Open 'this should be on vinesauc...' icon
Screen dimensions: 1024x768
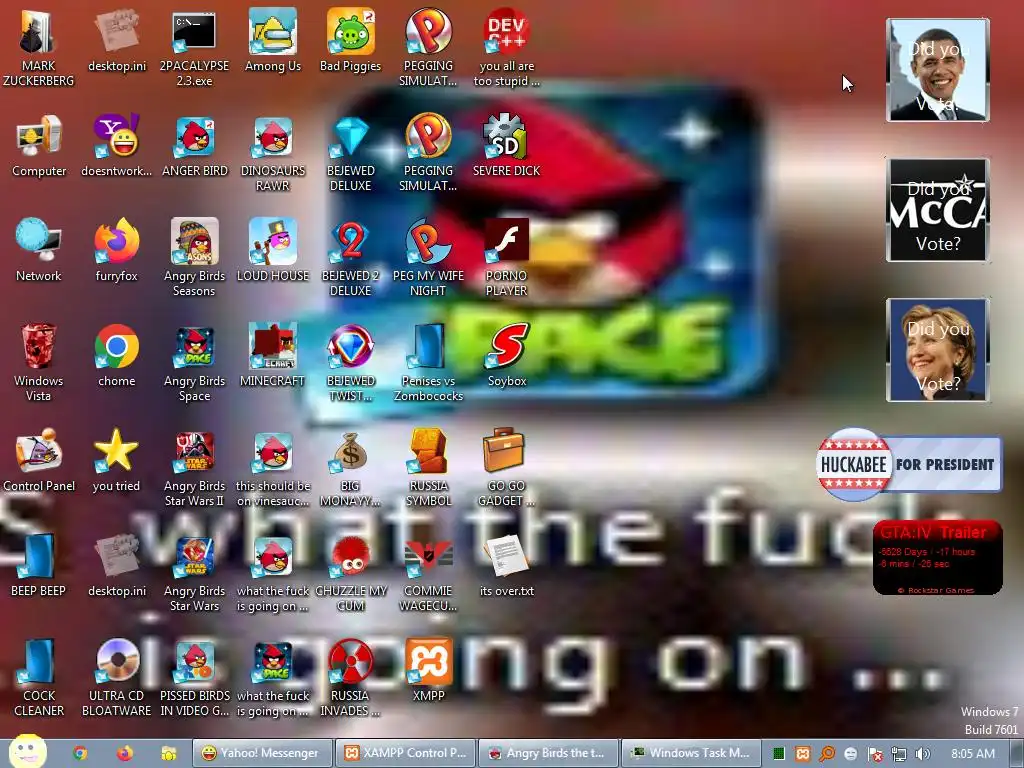pyautogui.click(x=272, y=468)
